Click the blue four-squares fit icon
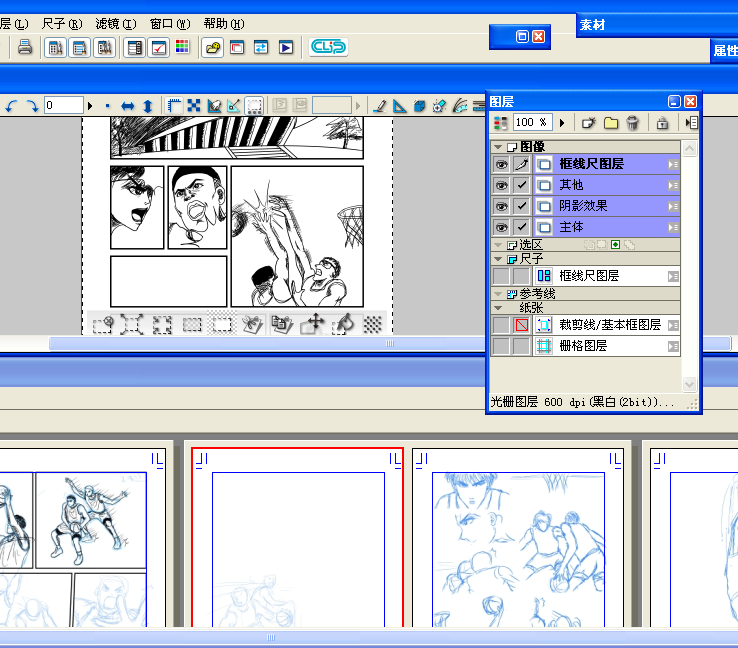Screen dimensions: 738x648 pos(194,105)
